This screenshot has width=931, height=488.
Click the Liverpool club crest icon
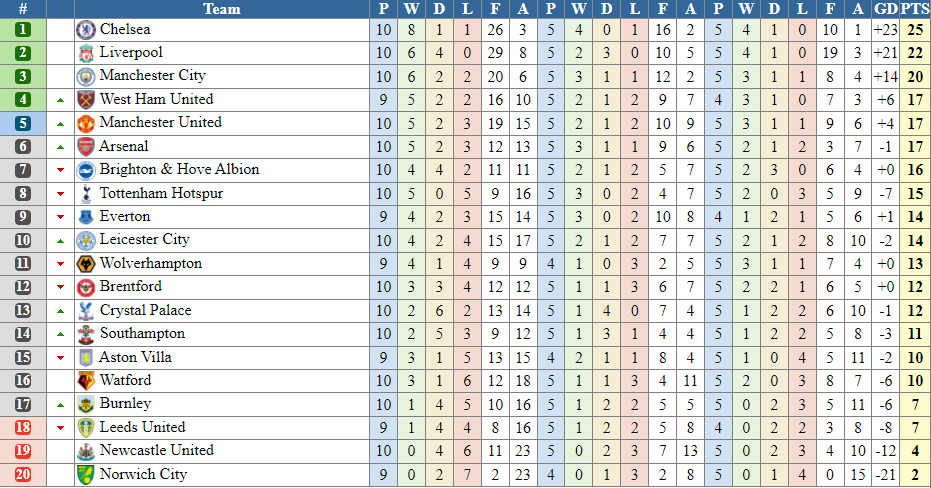click(x=86, y=53)
